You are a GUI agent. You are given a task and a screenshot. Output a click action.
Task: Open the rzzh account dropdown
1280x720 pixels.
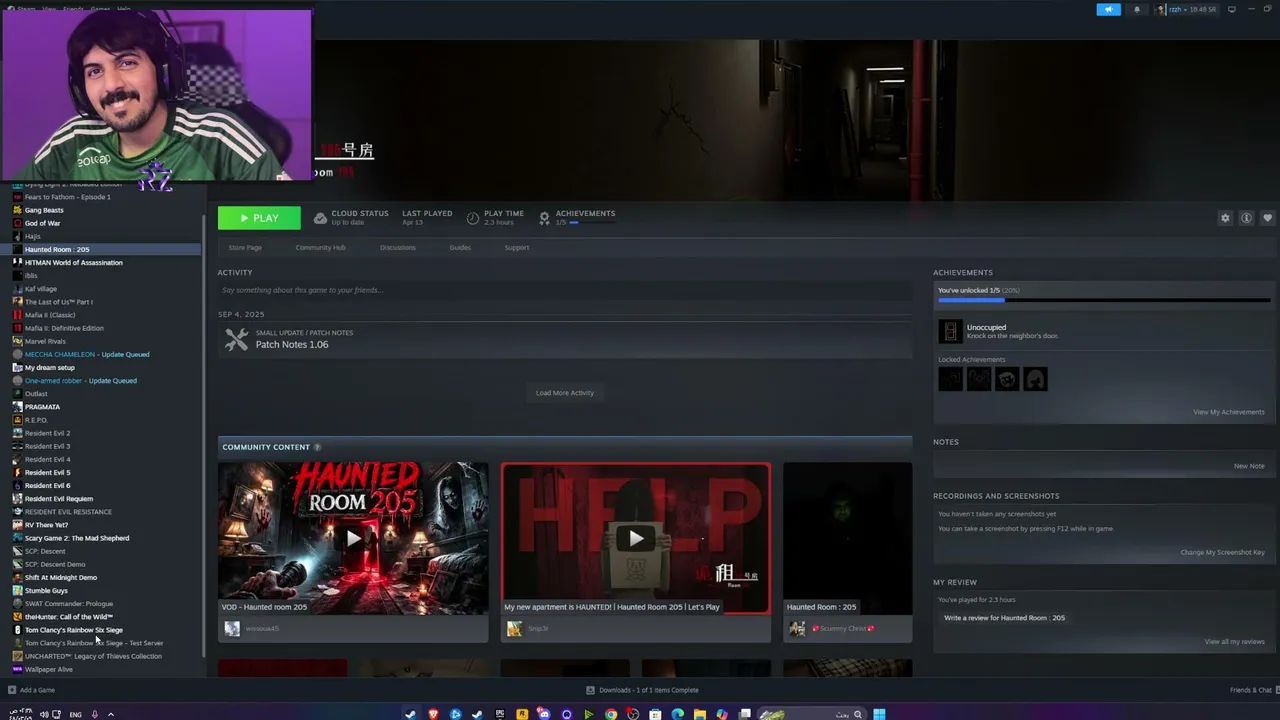tap(1186, 9)
